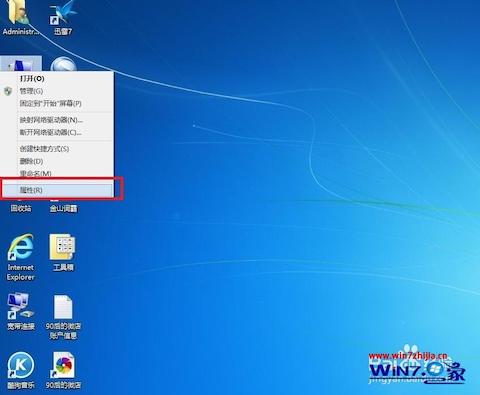Screen dimensions: 480x395
Task: Select the 金山词霸 desktop shortcut
Action: (x=63, y=209)
